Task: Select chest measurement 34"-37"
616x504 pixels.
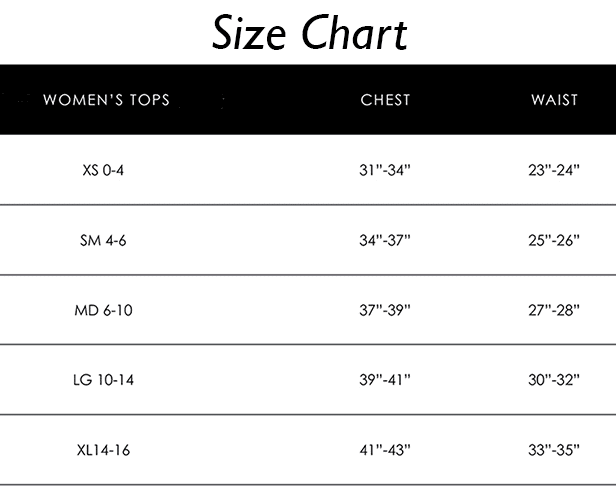Action: coord(385,240)
